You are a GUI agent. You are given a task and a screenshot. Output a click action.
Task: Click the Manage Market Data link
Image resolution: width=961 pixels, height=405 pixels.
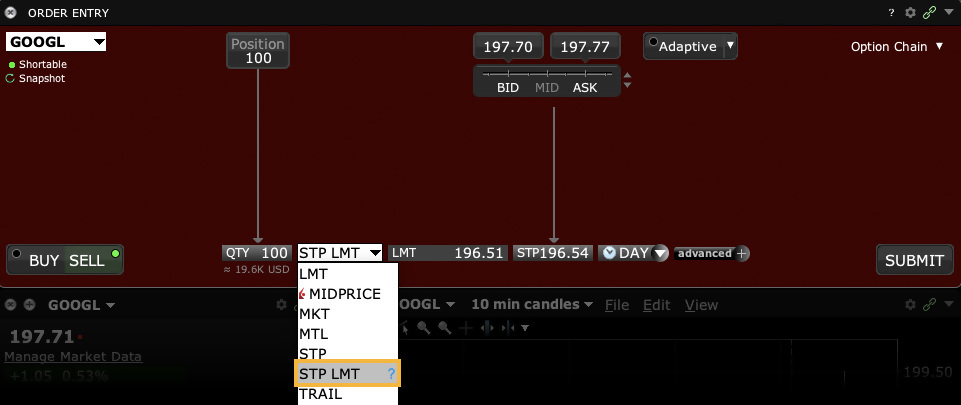[73, 357]
